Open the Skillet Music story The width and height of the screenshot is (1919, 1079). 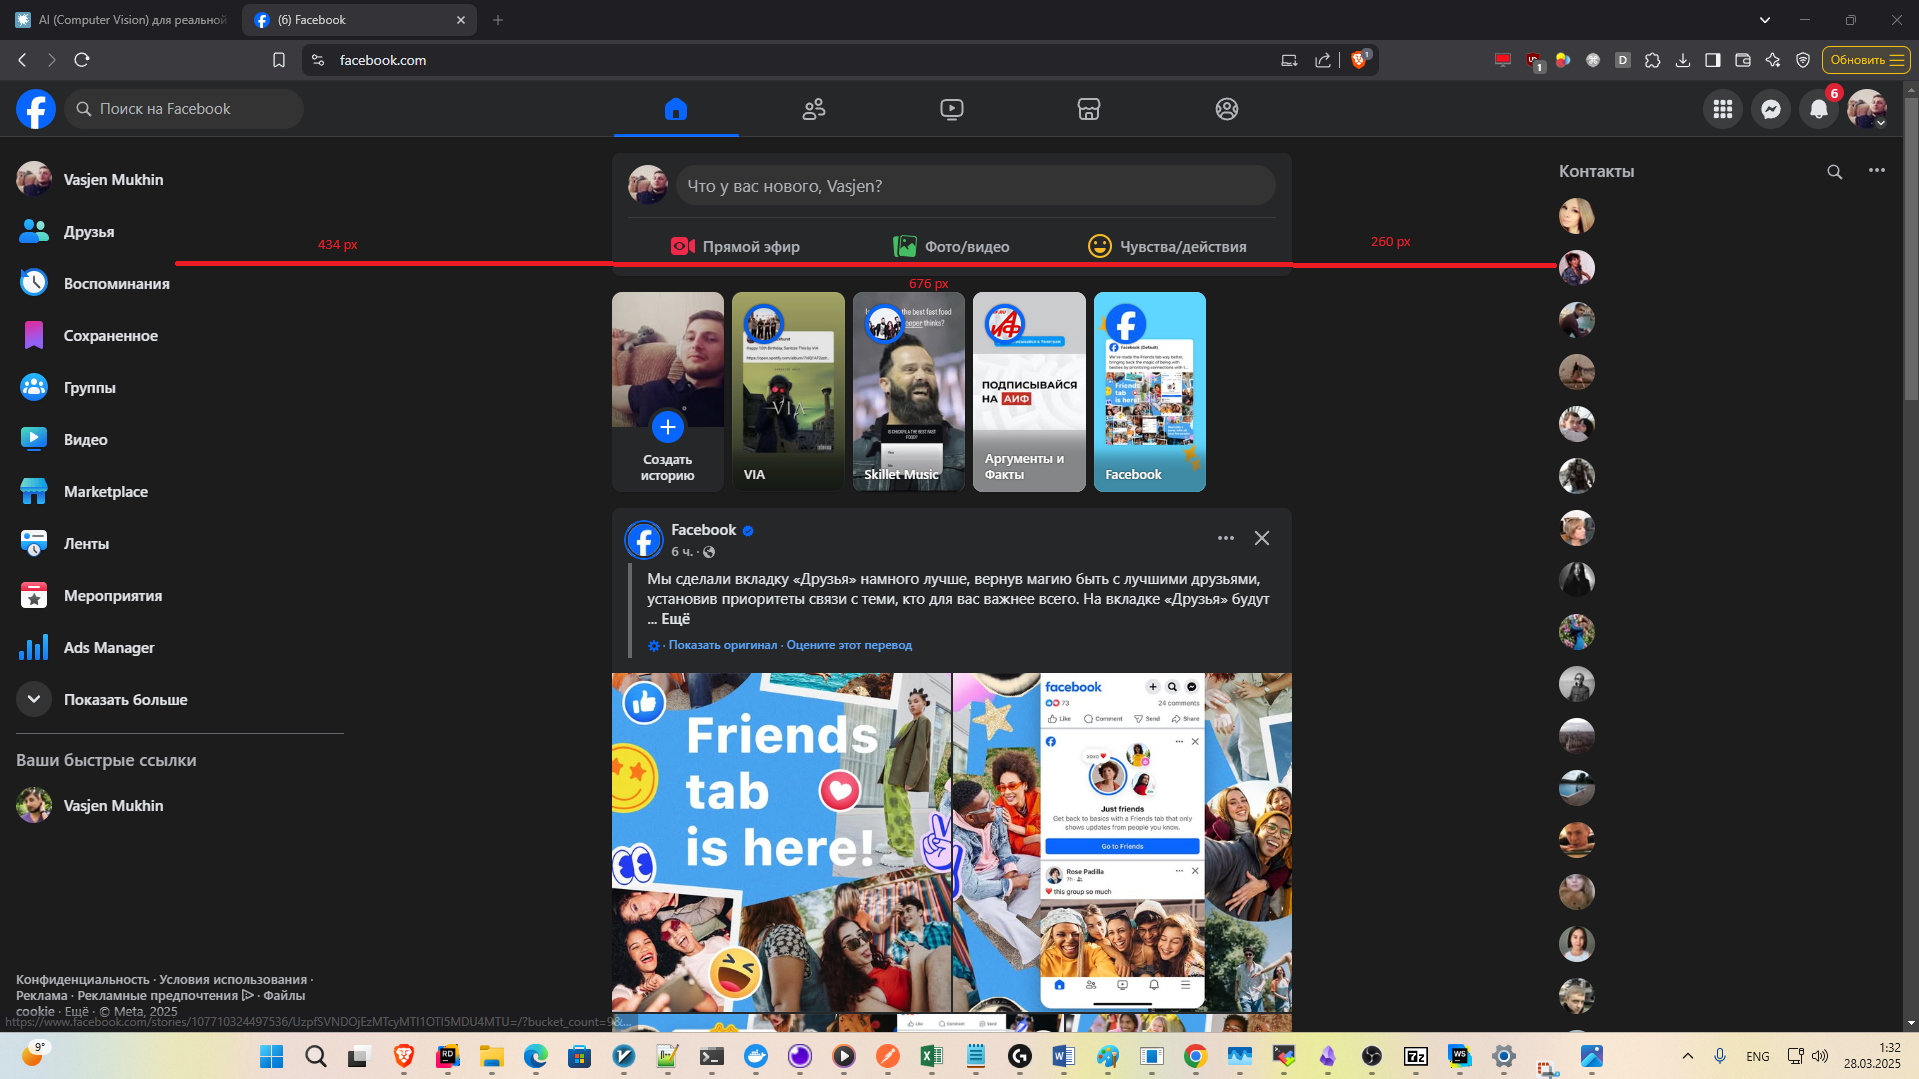909,392
